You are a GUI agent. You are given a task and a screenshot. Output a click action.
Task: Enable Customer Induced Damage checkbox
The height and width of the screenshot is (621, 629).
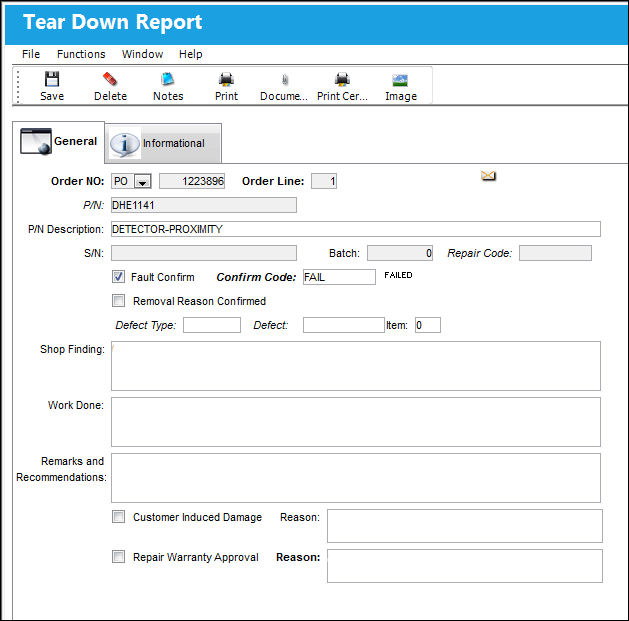pyautogui.click(x=118, y=517)
